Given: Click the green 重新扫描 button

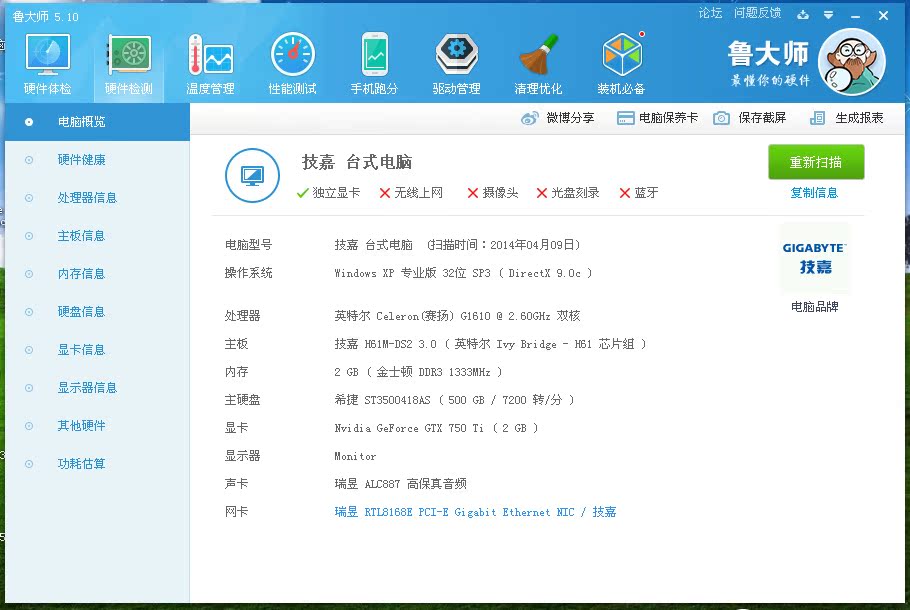Looking at the screenshot, I should click(816, 162).
